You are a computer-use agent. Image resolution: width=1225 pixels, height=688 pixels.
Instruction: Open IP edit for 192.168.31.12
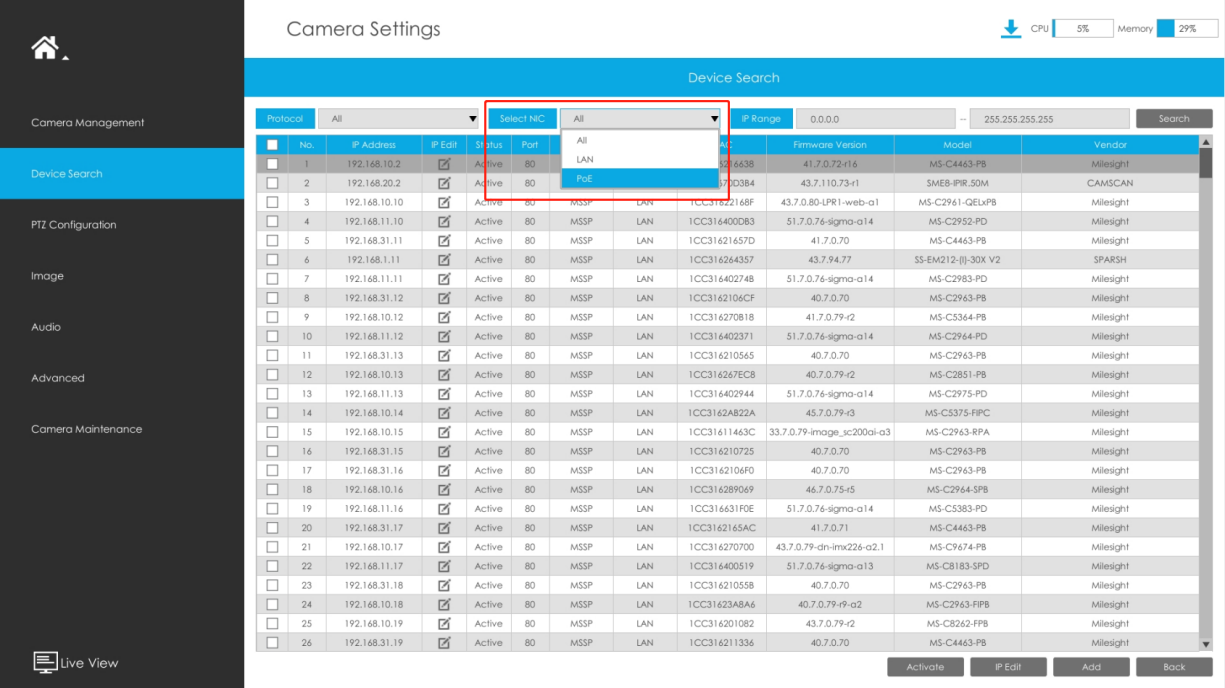coord(444,298)
